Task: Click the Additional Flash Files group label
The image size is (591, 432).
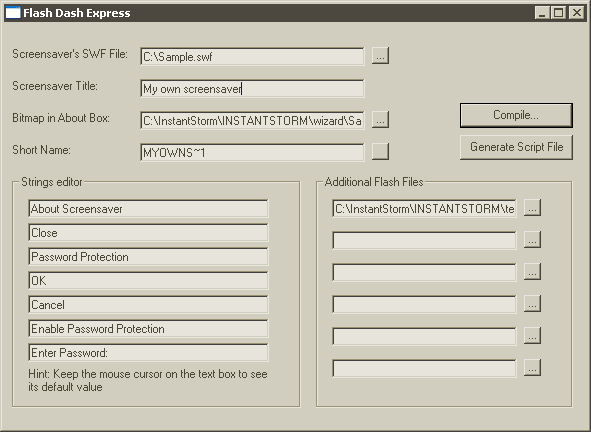Action: (374, 182)
